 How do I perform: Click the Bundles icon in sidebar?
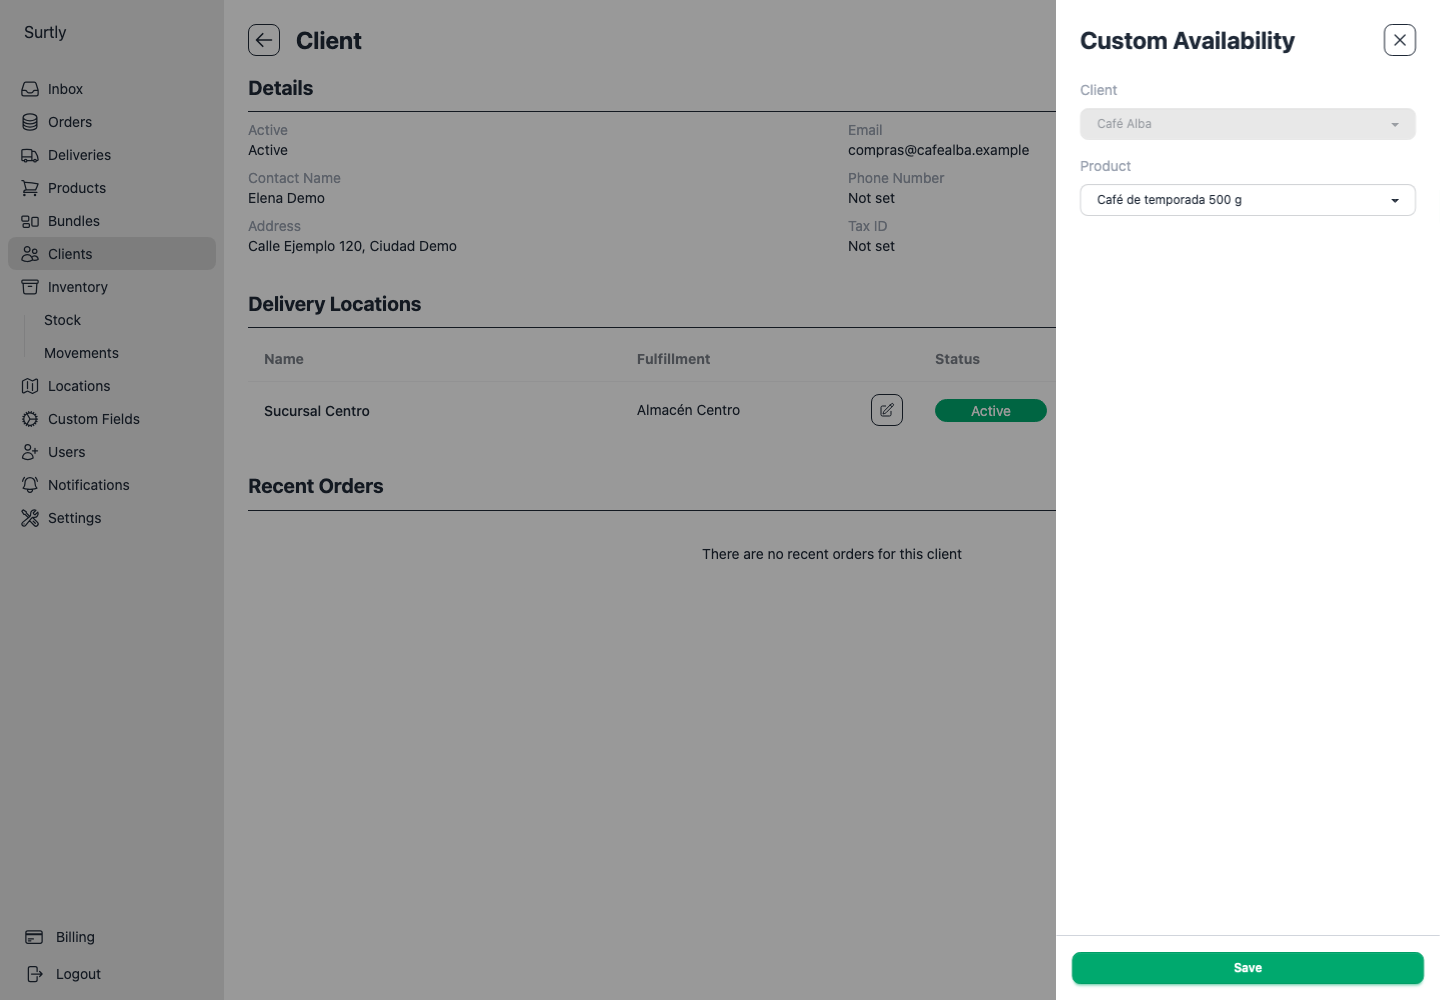30,221
